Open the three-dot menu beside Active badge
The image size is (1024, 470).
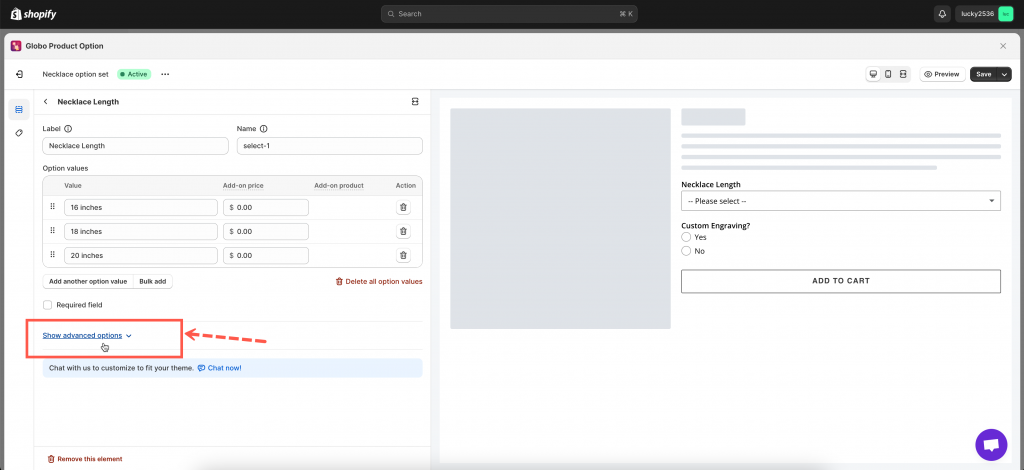pos(165,74)
